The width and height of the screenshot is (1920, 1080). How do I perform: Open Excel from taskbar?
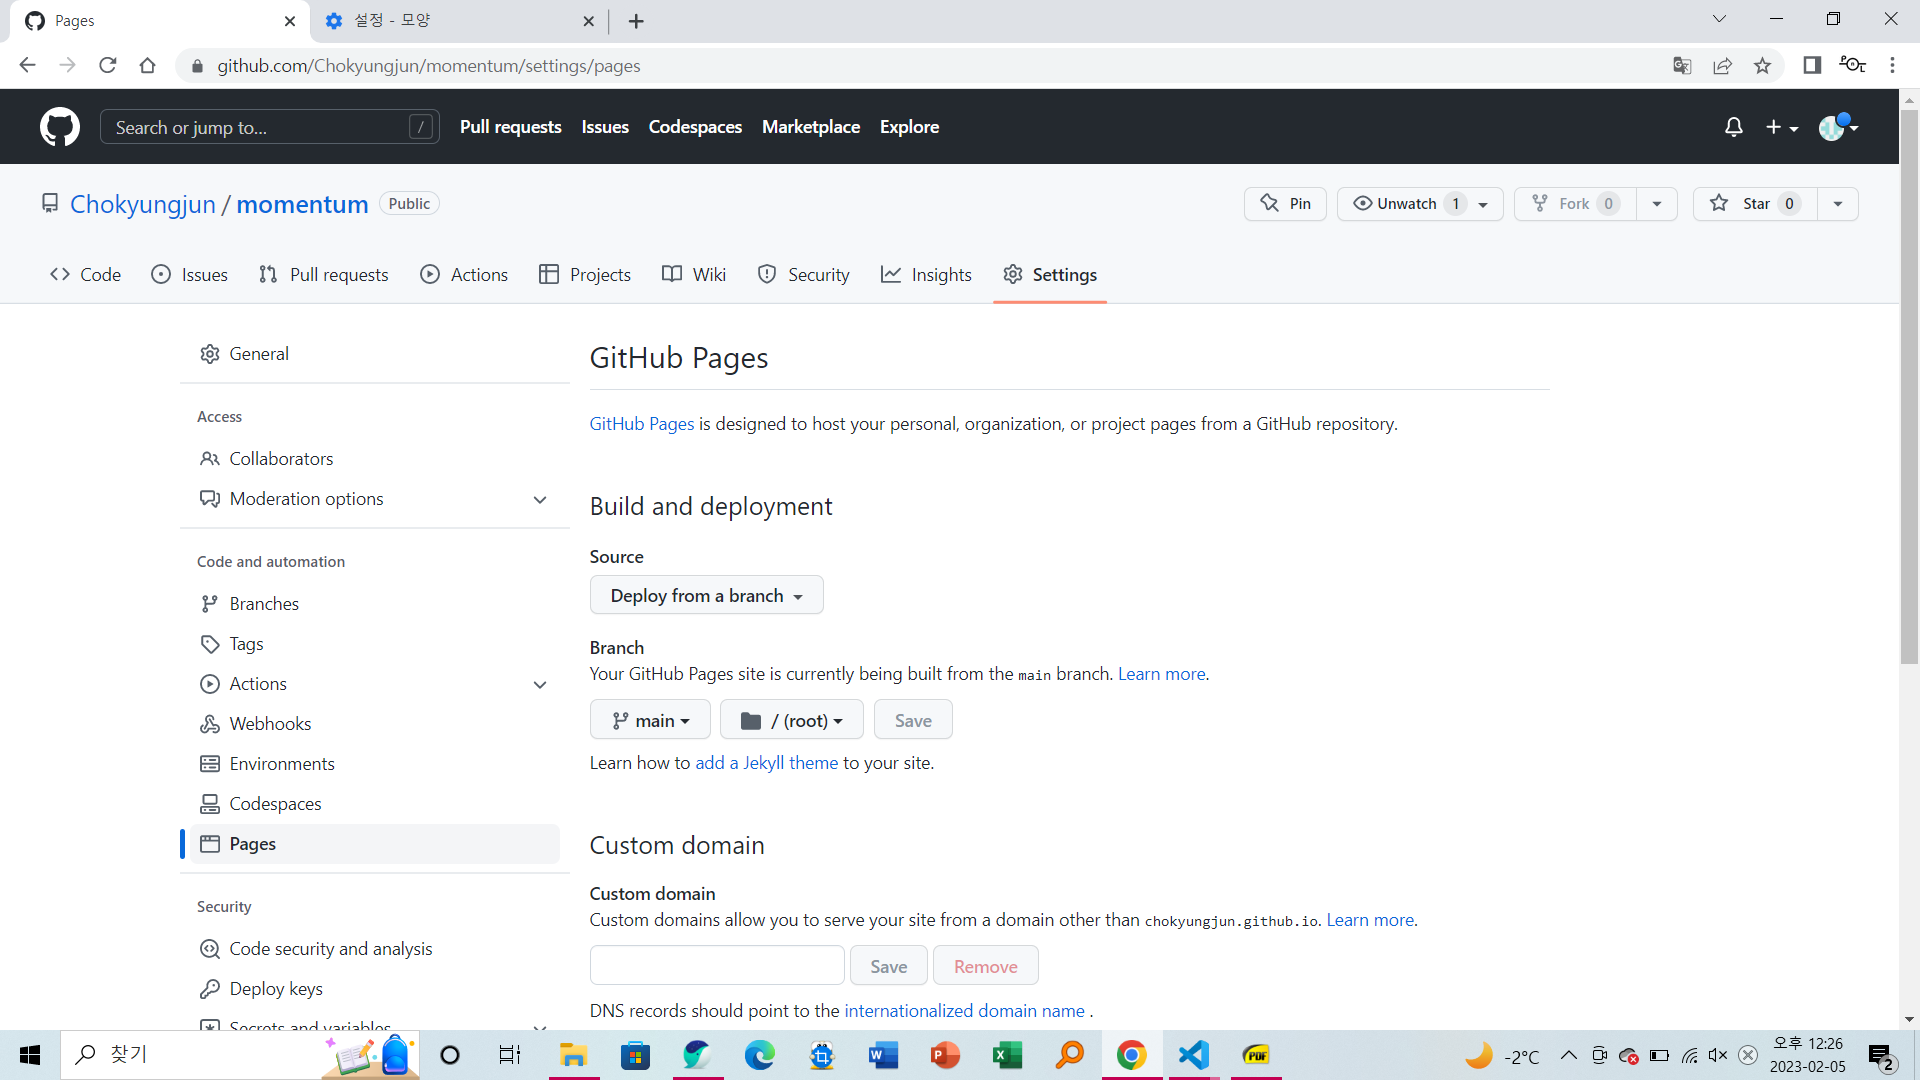[x=1008, y=1055]
